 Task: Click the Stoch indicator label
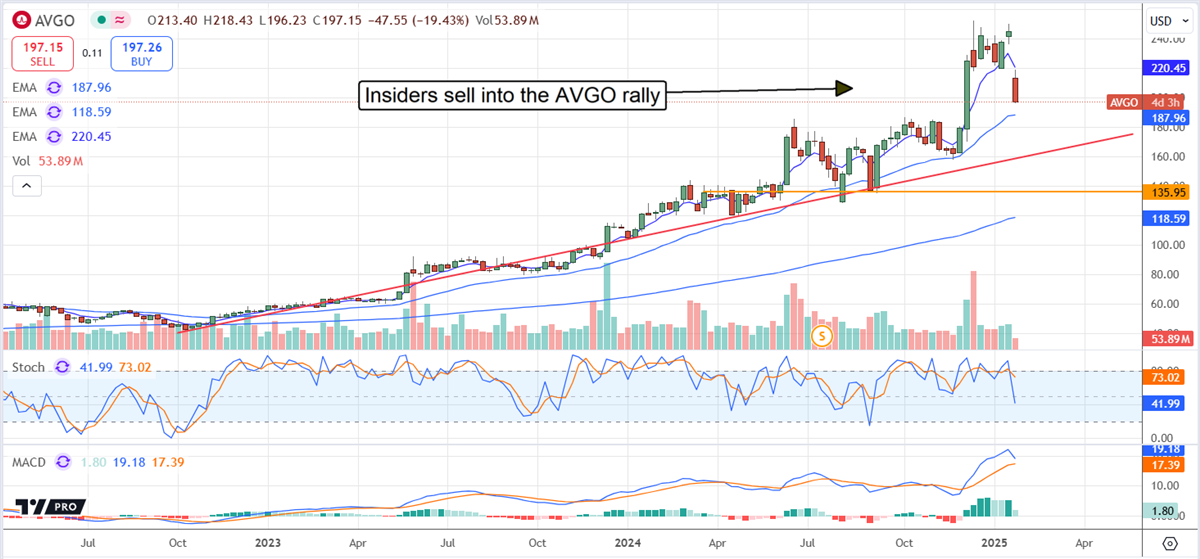tap(29, 367)
